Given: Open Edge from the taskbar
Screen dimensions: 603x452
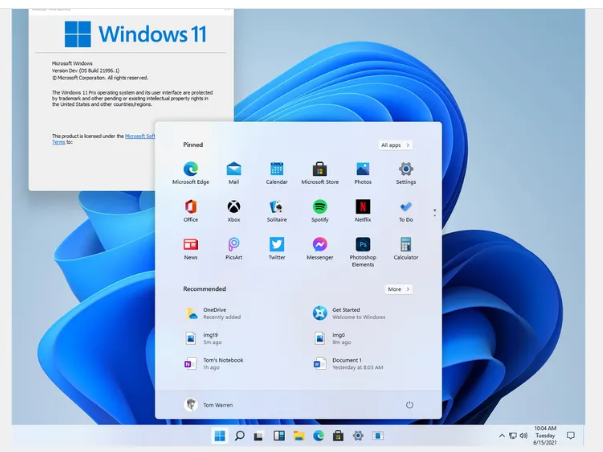Looking at the screenshot, I should coord(318,436).
